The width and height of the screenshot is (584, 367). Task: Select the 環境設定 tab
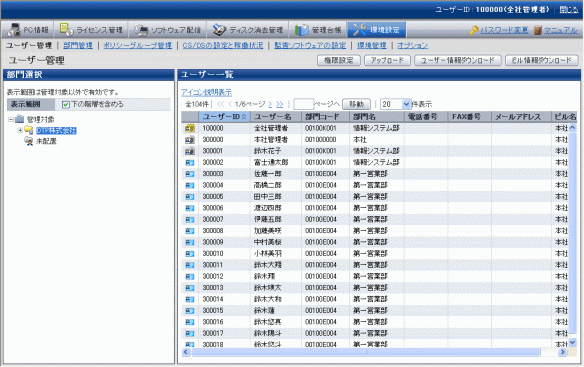coord(377,30)
